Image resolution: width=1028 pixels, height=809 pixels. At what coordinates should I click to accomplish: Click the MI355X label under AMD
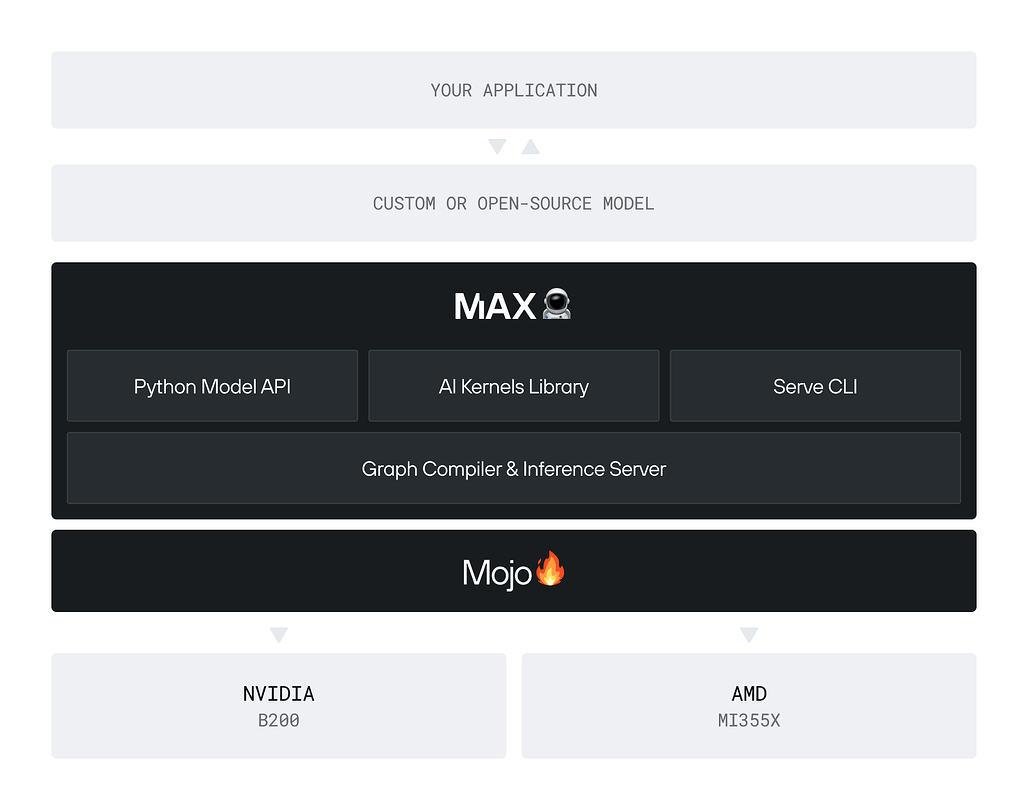749,720
